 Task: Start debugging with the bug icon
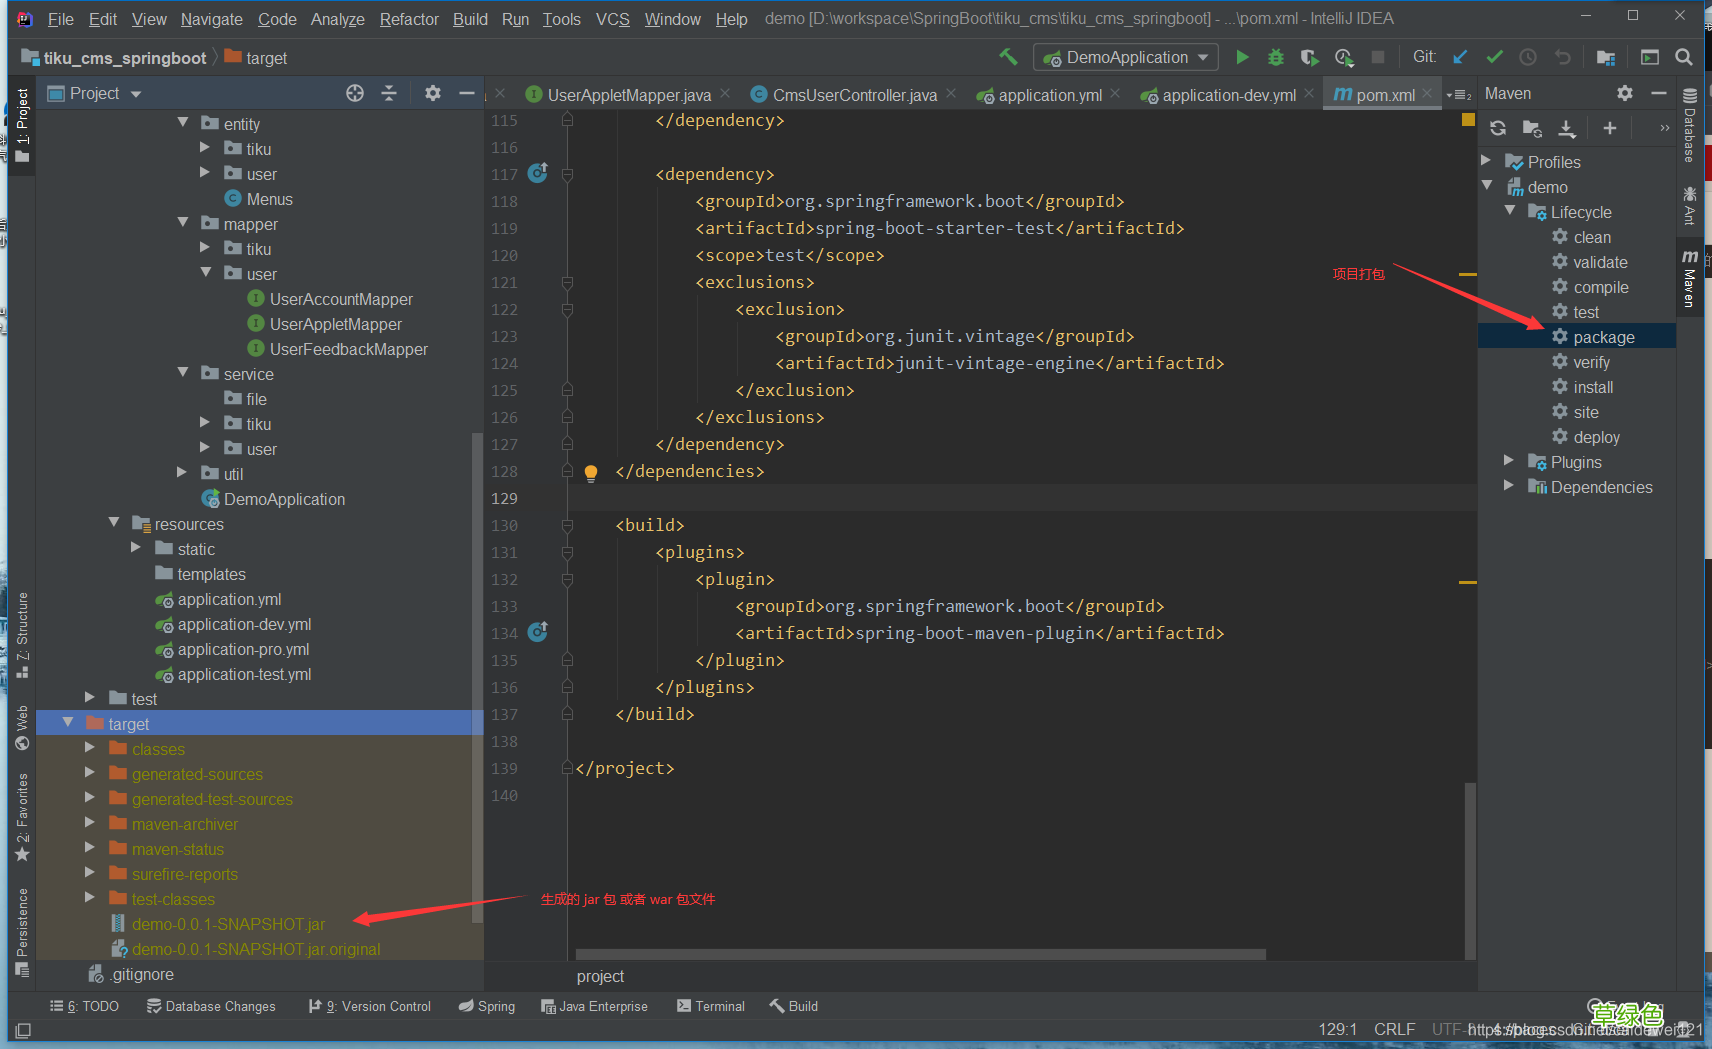pos(1276,57)
